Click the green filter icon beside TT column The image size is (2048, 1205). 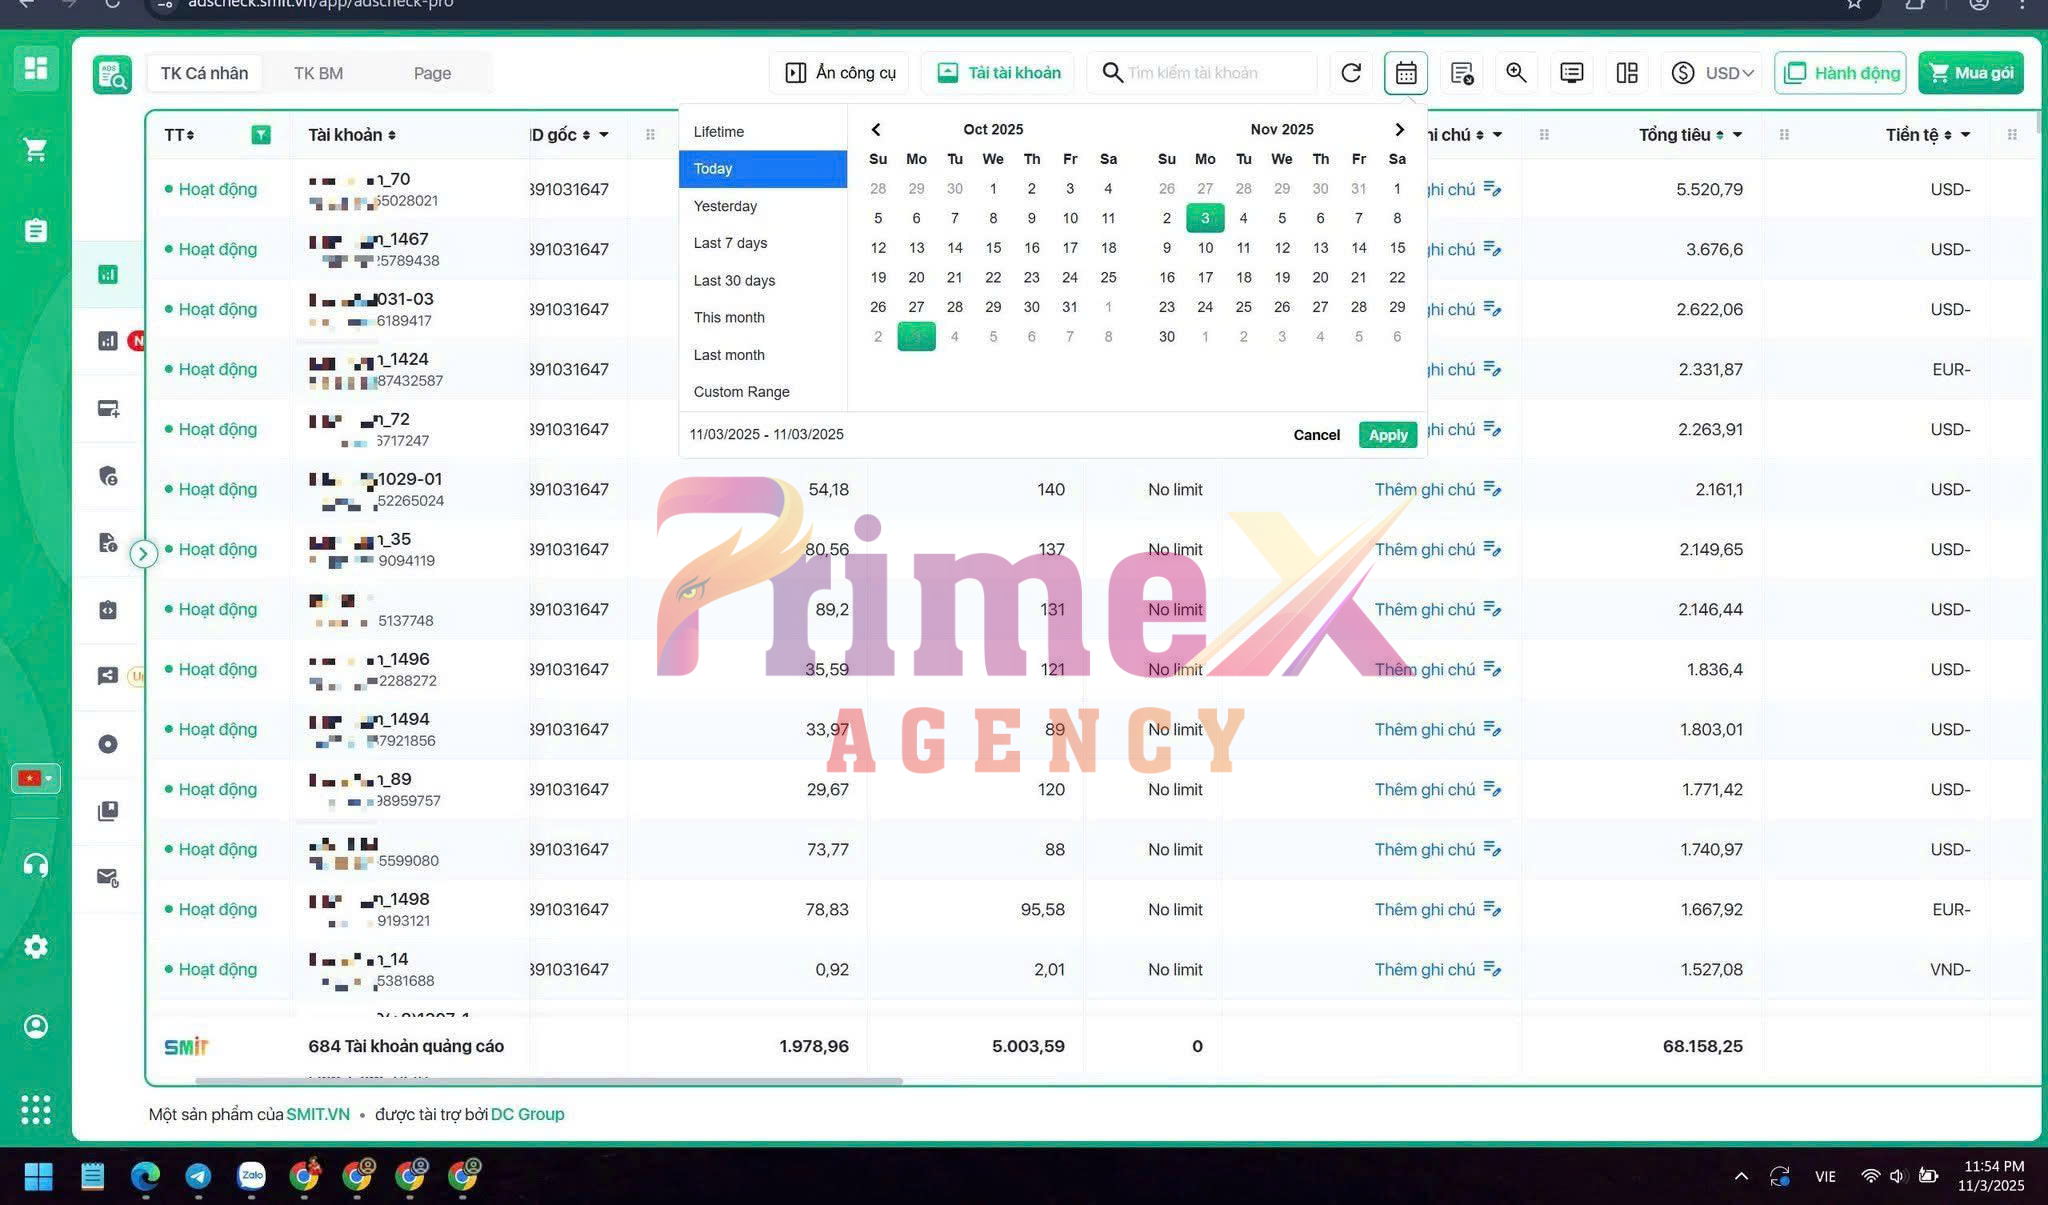[x=261, y=135]
